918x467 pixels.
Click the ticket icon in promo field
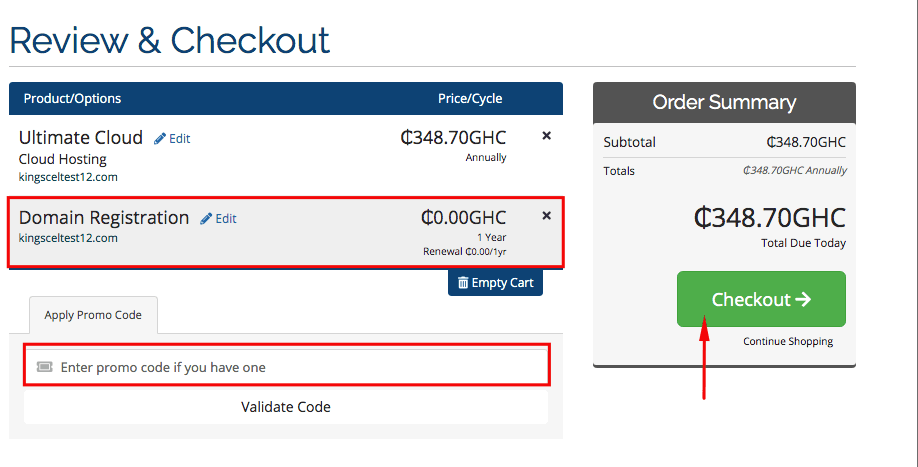[44, 367]
